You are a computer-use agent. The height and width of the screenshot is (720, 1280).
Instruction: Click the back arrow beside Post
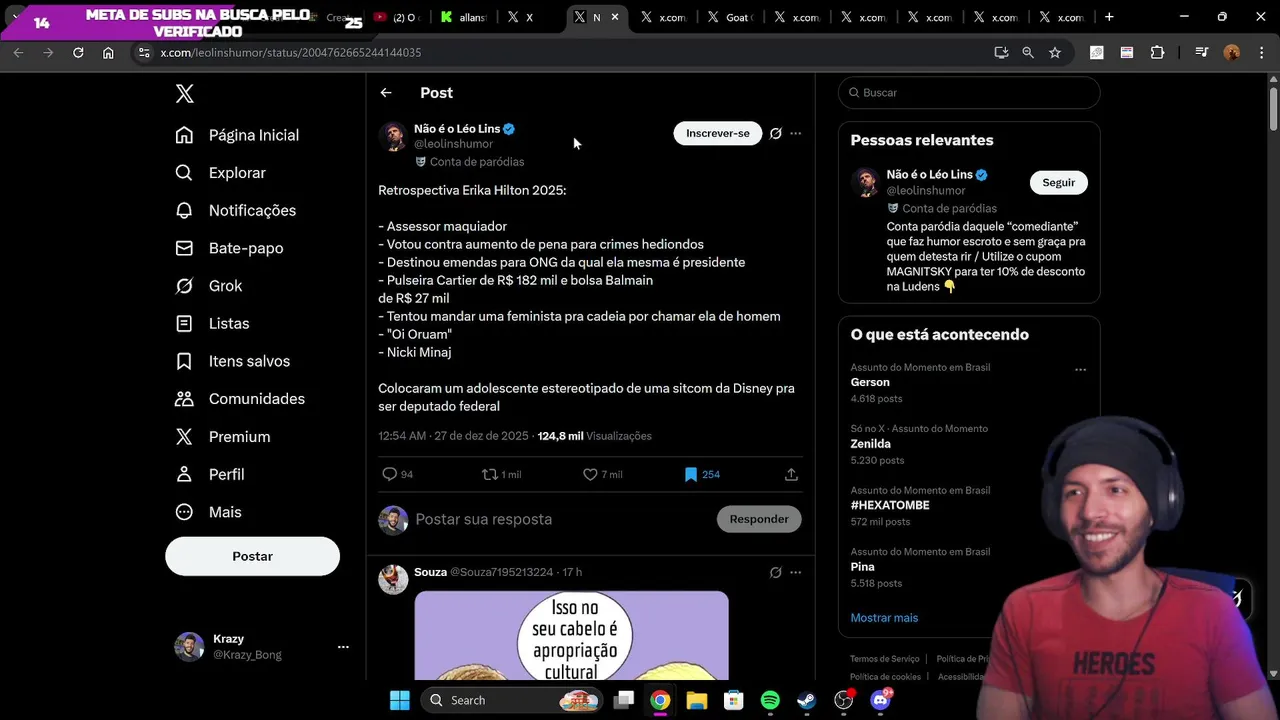386,93
